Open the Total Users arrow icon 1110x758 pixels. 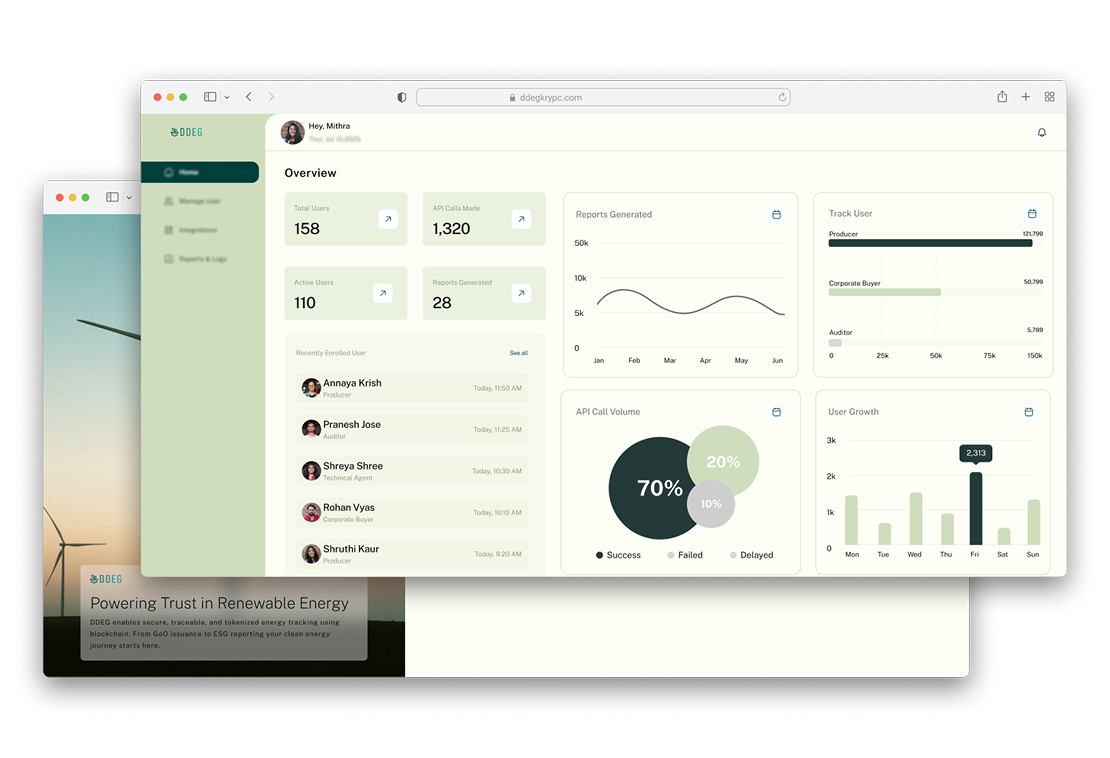387,219
